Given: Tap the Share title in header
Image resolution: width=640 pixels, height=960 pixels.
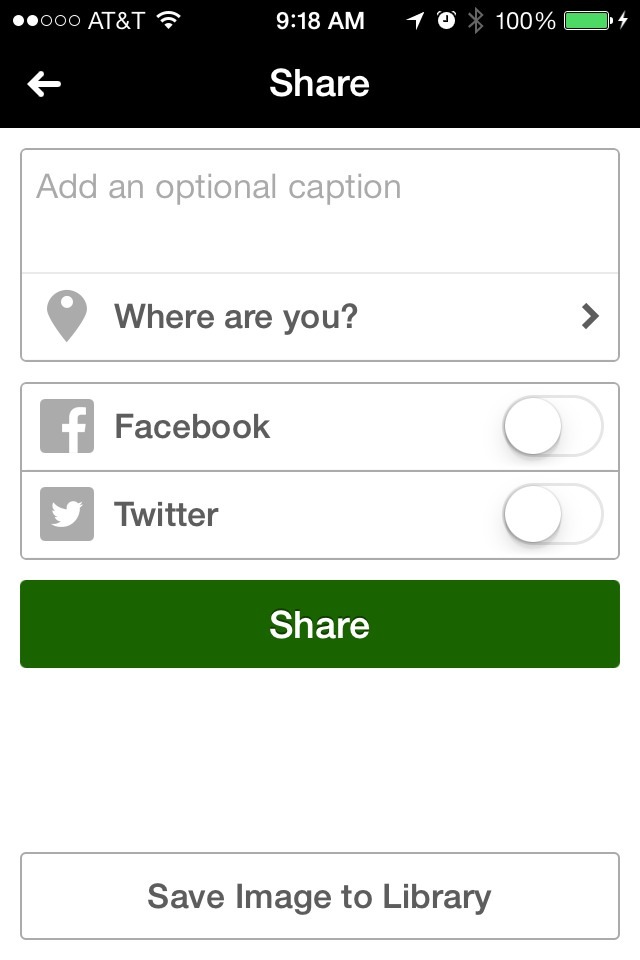Looking at the screenshot, I should 320,84.
